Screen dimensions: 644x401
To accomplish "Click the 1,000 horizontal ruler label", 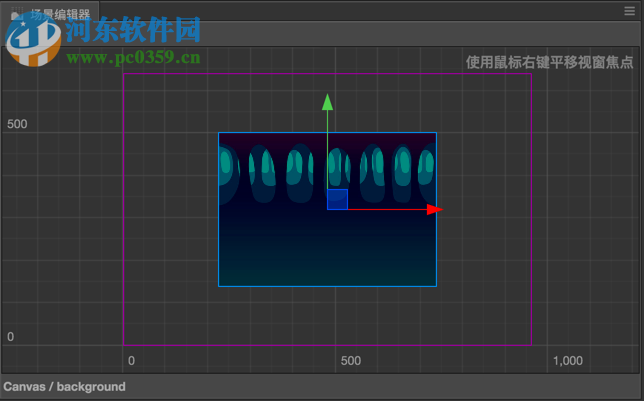I will pos(568,361).
